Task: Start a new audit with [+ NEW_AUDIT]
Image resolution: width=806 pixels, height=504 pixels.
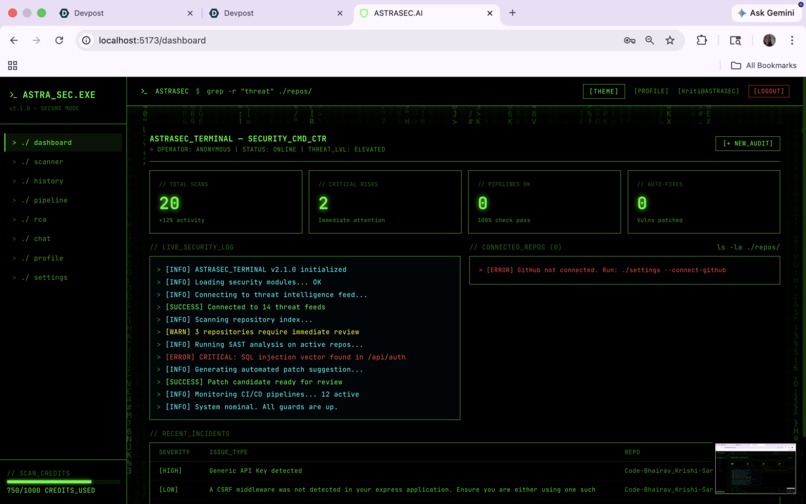Action: pyautogui.click(x=747, y=143)
